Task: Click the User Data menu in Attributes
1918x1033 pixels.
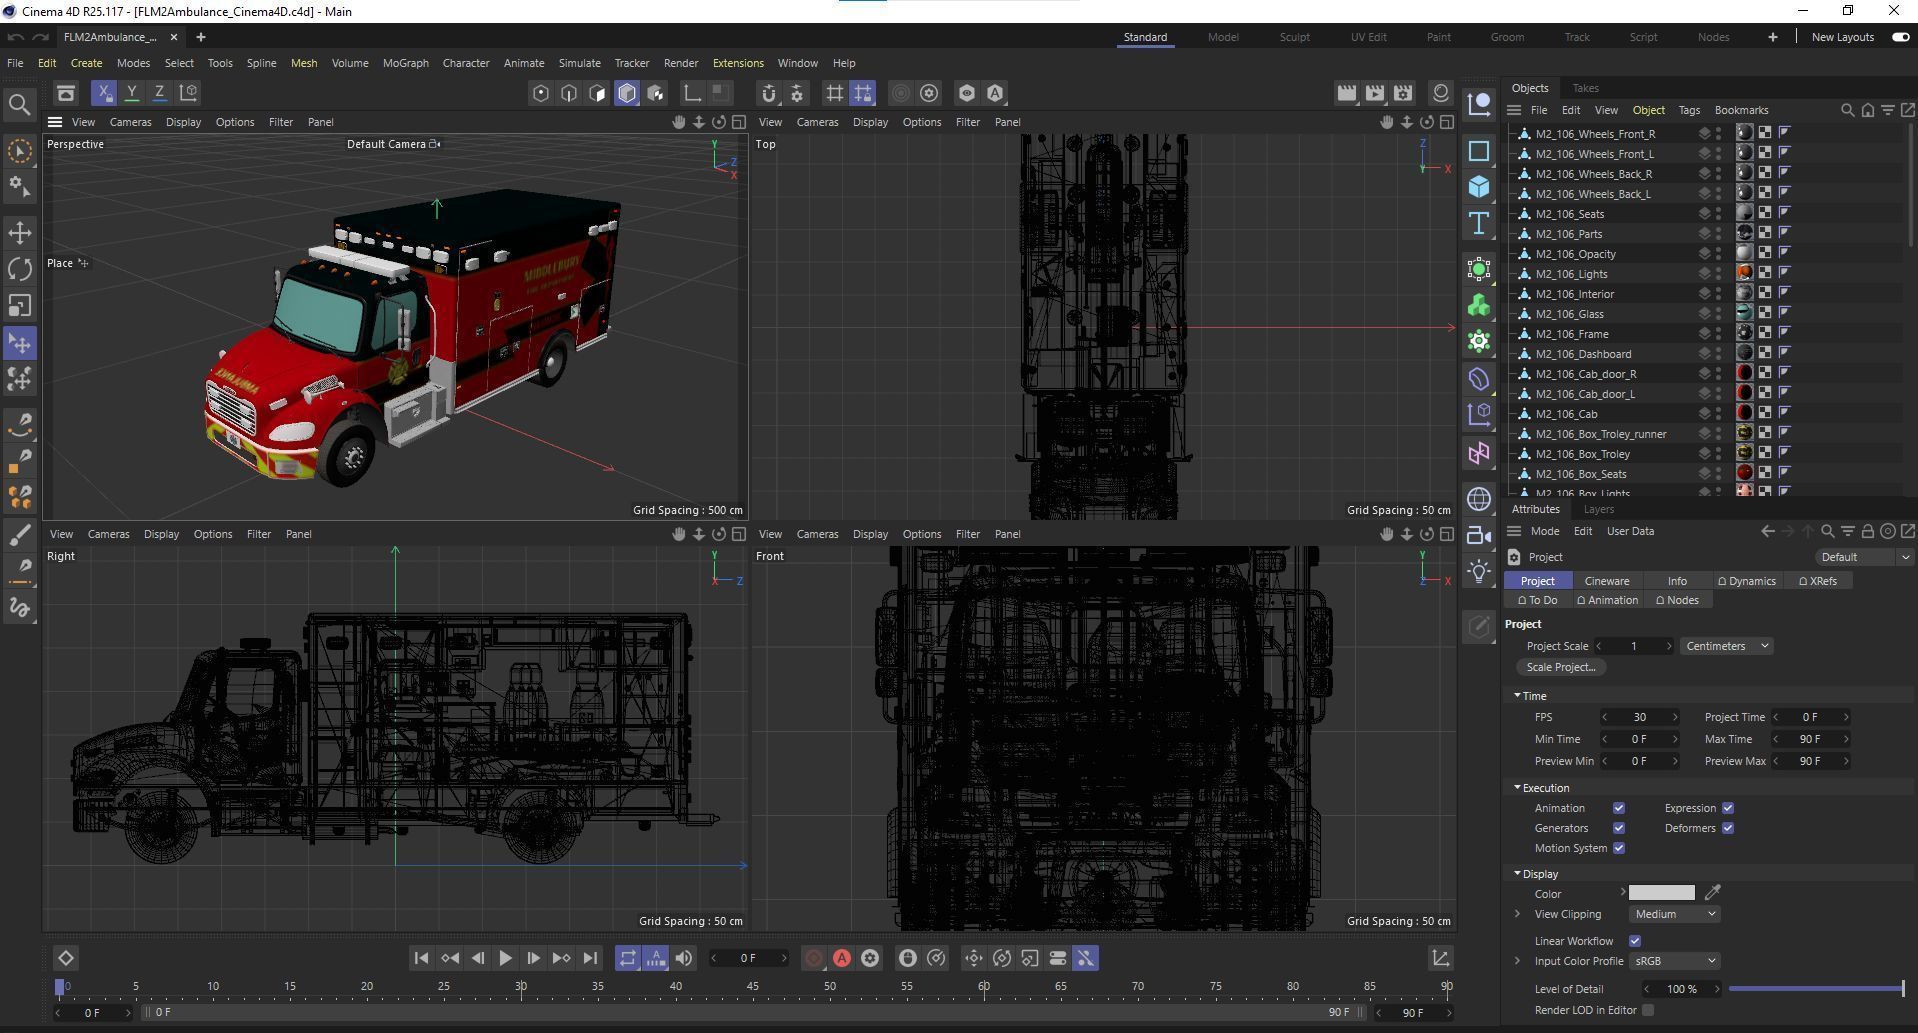Action: pyautogui.click(x=1630, y=531)
